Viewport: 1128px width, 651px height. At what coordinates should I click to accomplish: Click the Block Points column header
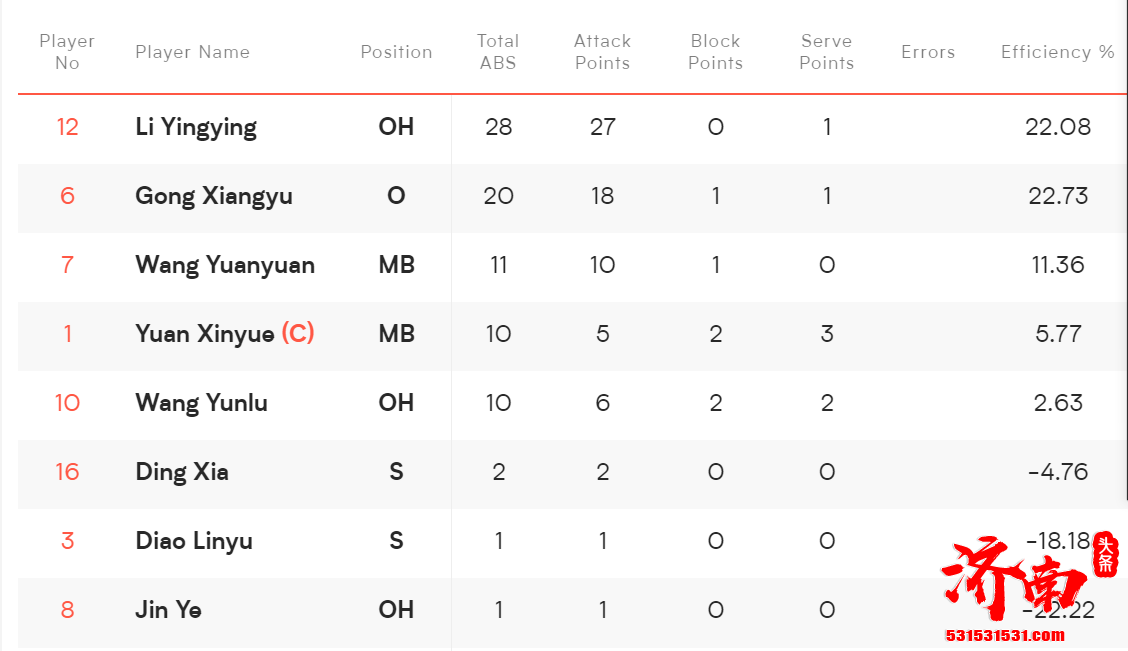(x=715, y=52)
